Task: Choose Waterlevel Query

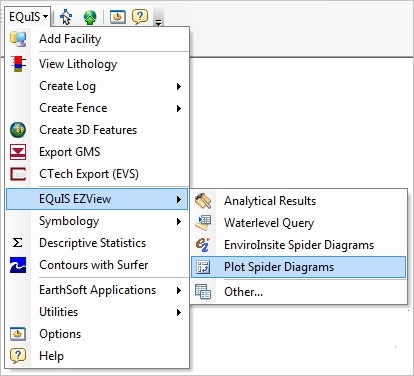Action: pos(299,223)
